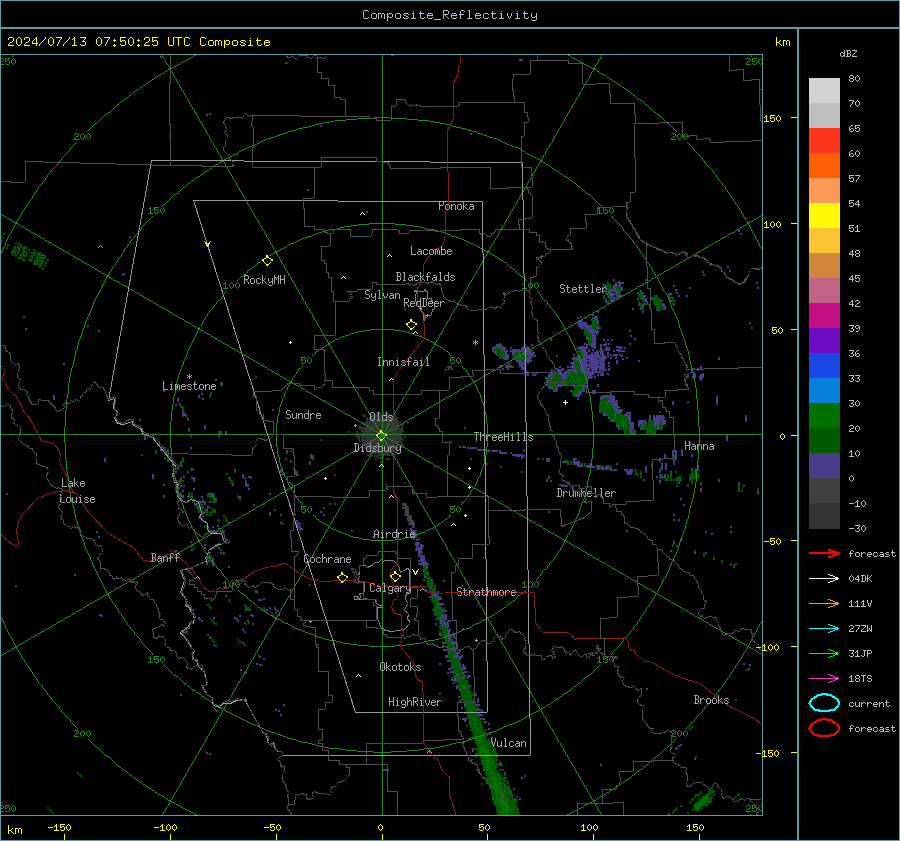Click the dBZ legend heading
This screenshot has width=900, height=841.
tap(848, 53)
